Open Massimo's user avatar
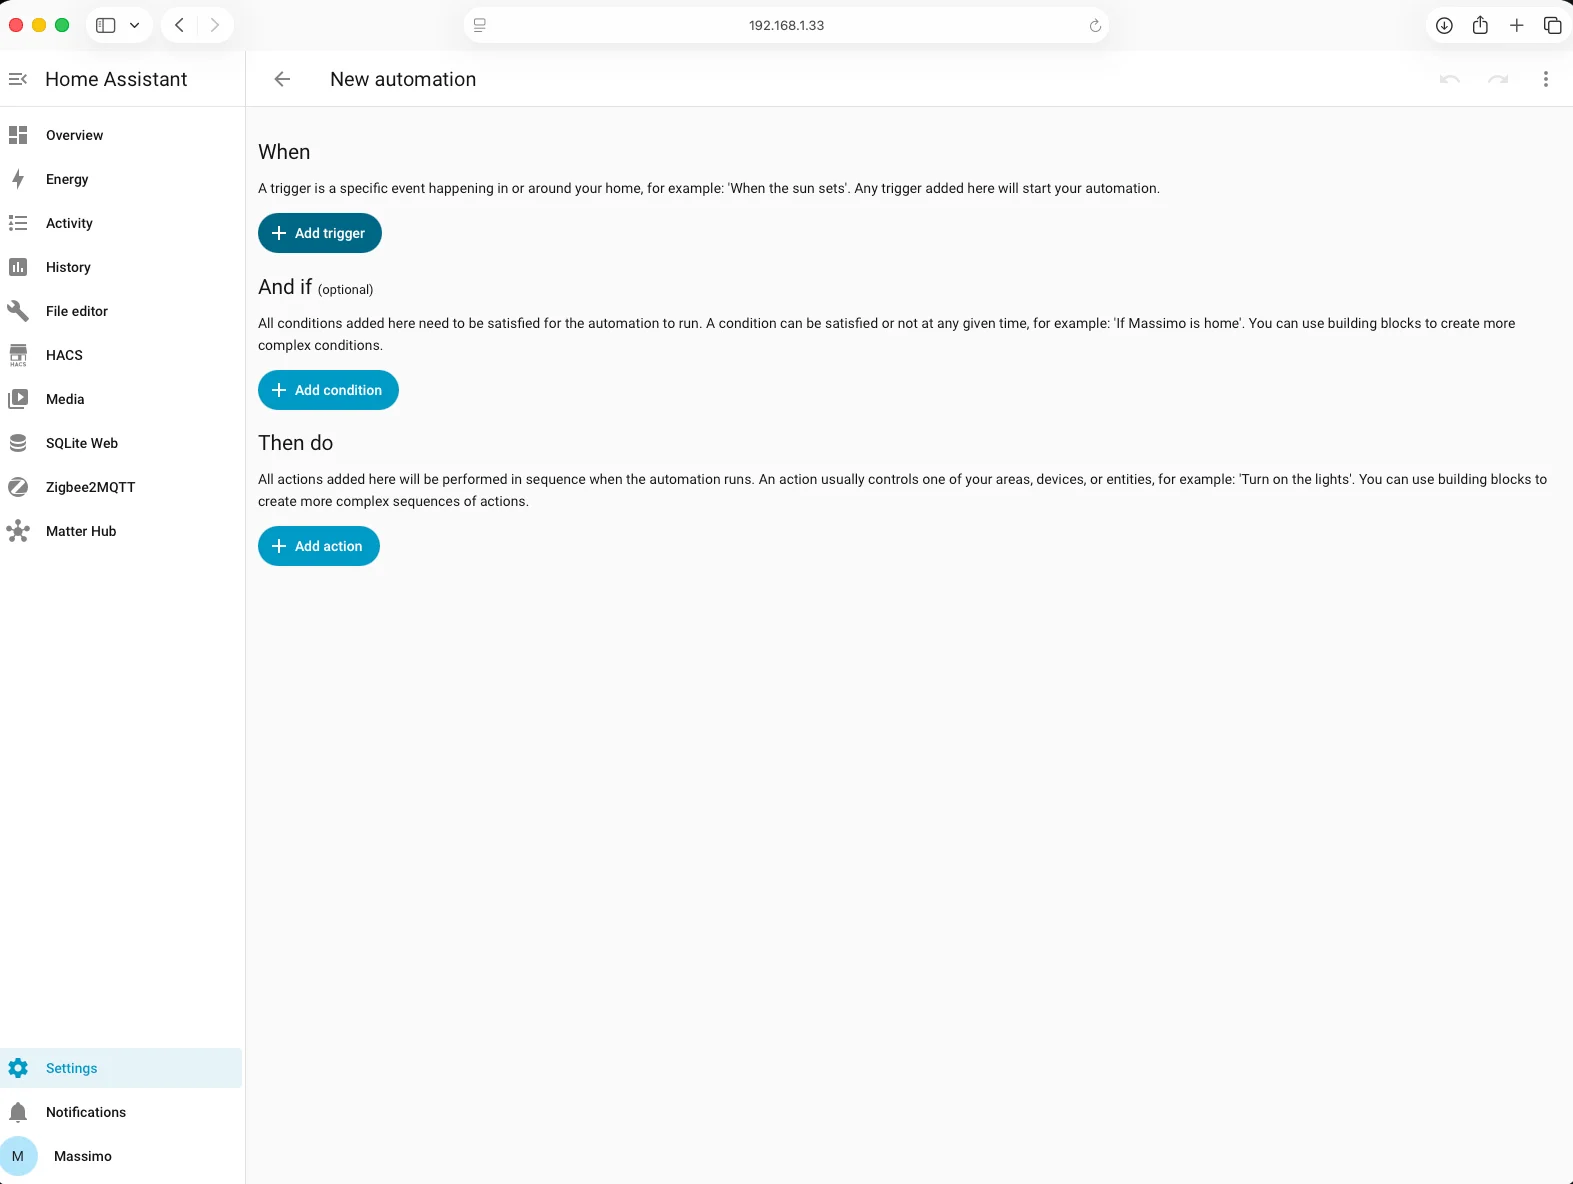The width and height of the screenshot is (1573, 1184). point(18,1156)
